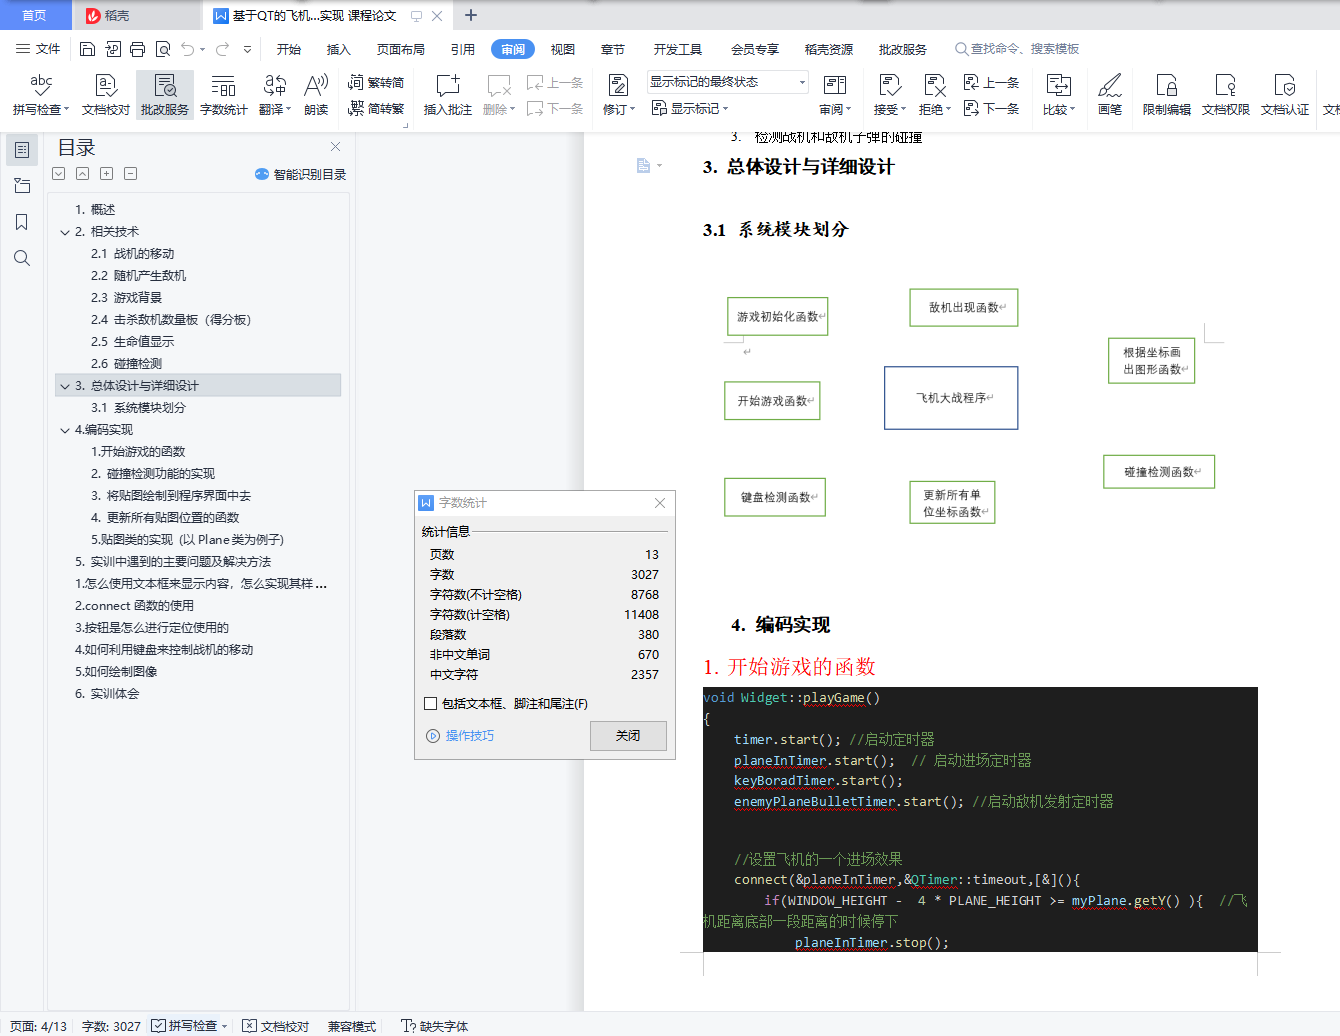Open the 显示标记 dropdown
The height and width of the screenshot is (1036, 1340).
(x=690, y=108)
